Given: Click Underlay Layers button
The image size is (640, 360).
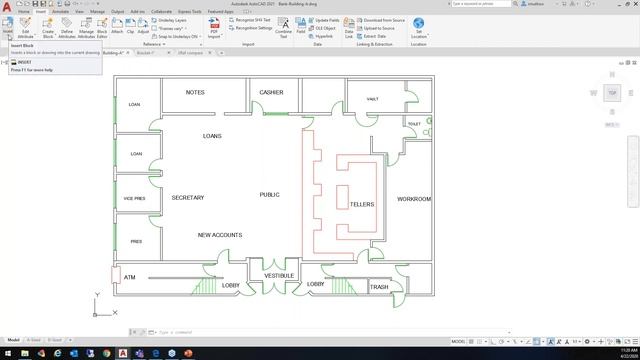Looking at the screenshot, I should point(169,20).
